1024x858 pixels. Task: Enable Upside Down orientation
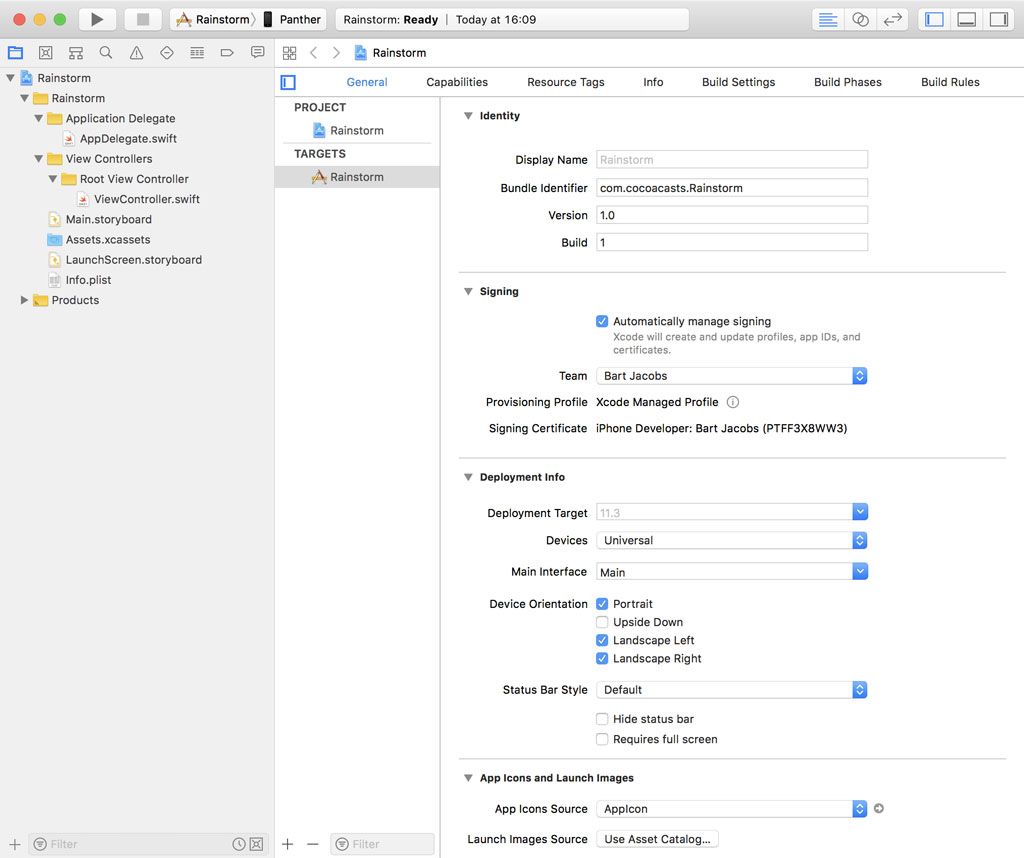coord(602,622)
